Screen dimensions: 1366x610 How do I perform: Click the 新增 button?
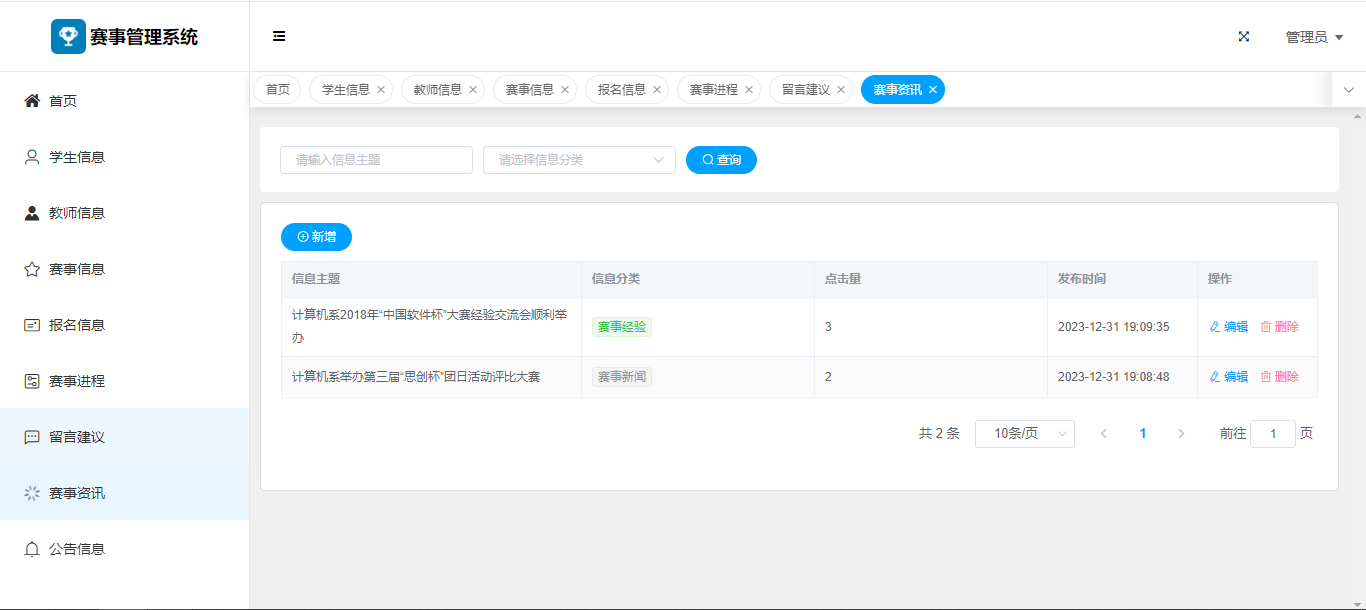pyautogui.click(x=316, y=237)
